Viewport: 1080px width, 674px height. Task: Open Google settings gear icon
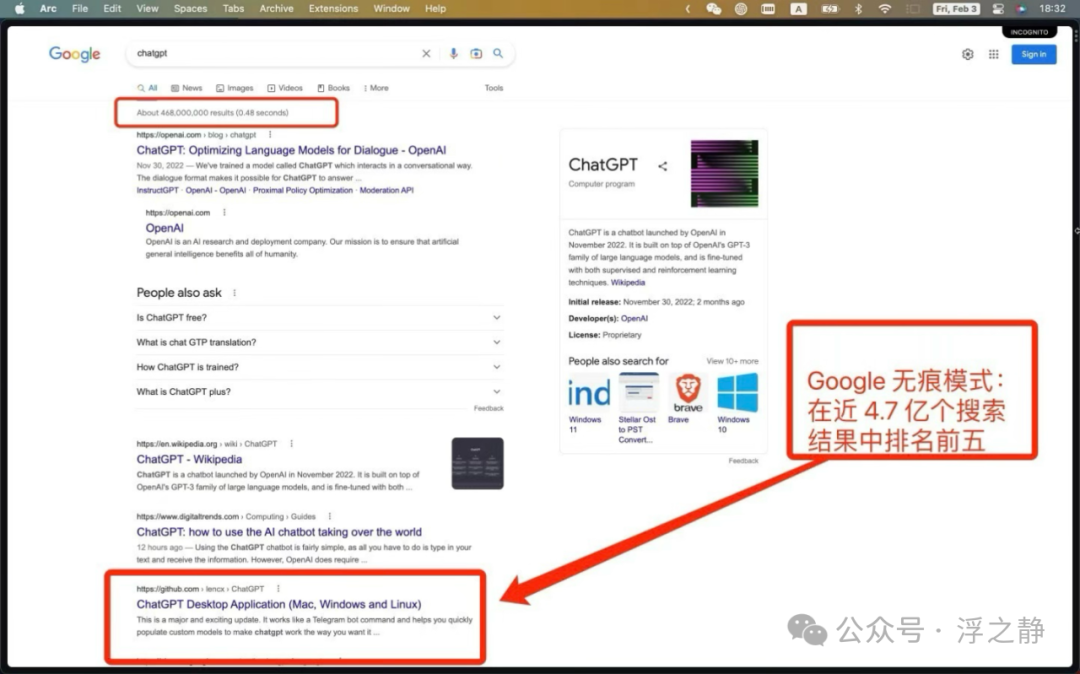pos(968,54)
